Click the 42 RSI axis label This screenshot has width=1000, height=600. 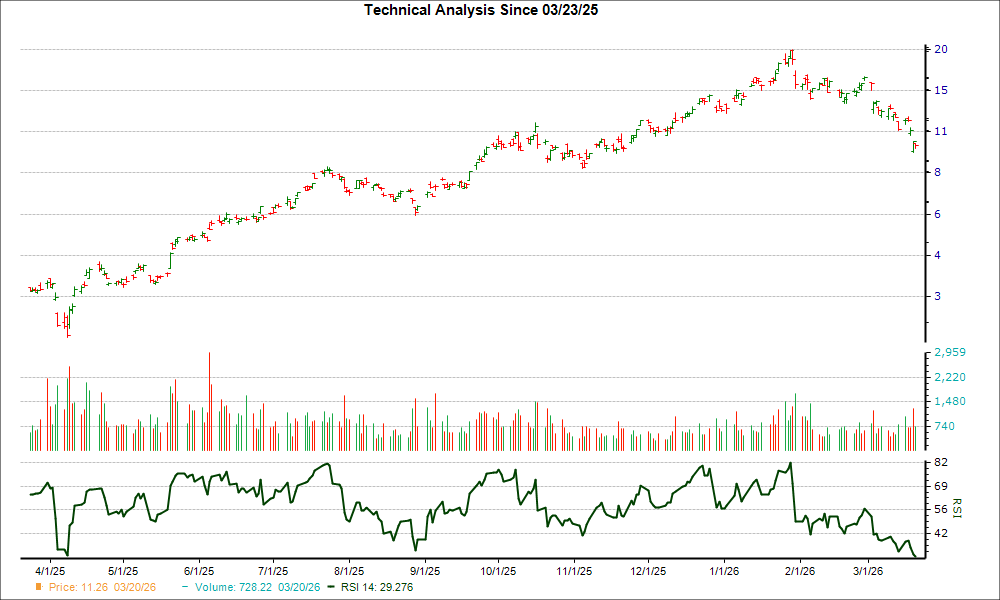[x=941, y=534]
